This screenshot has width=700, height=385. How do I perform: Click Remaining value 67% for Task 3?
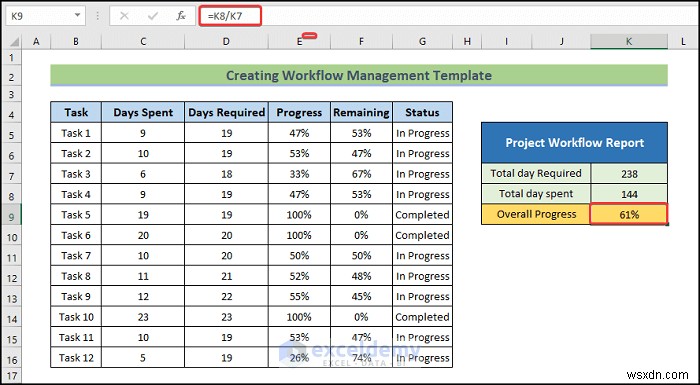pos(361,174)
